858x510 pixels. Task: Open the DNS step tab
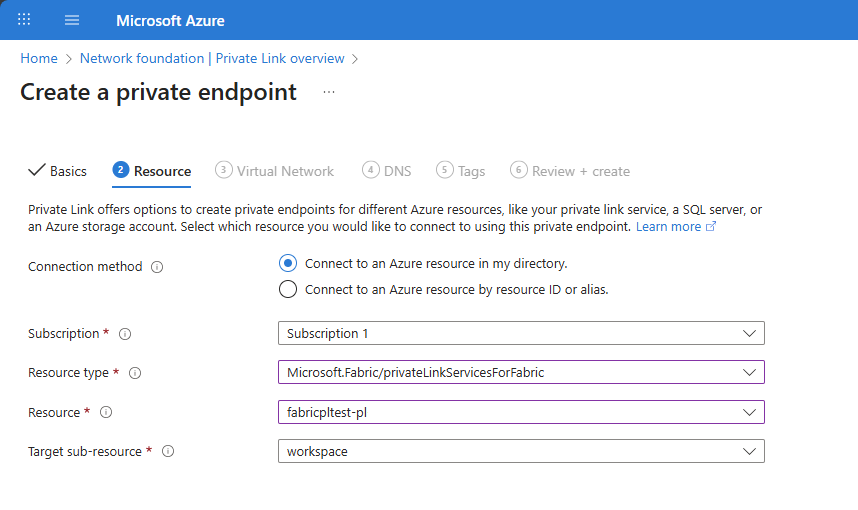point(386,171)
